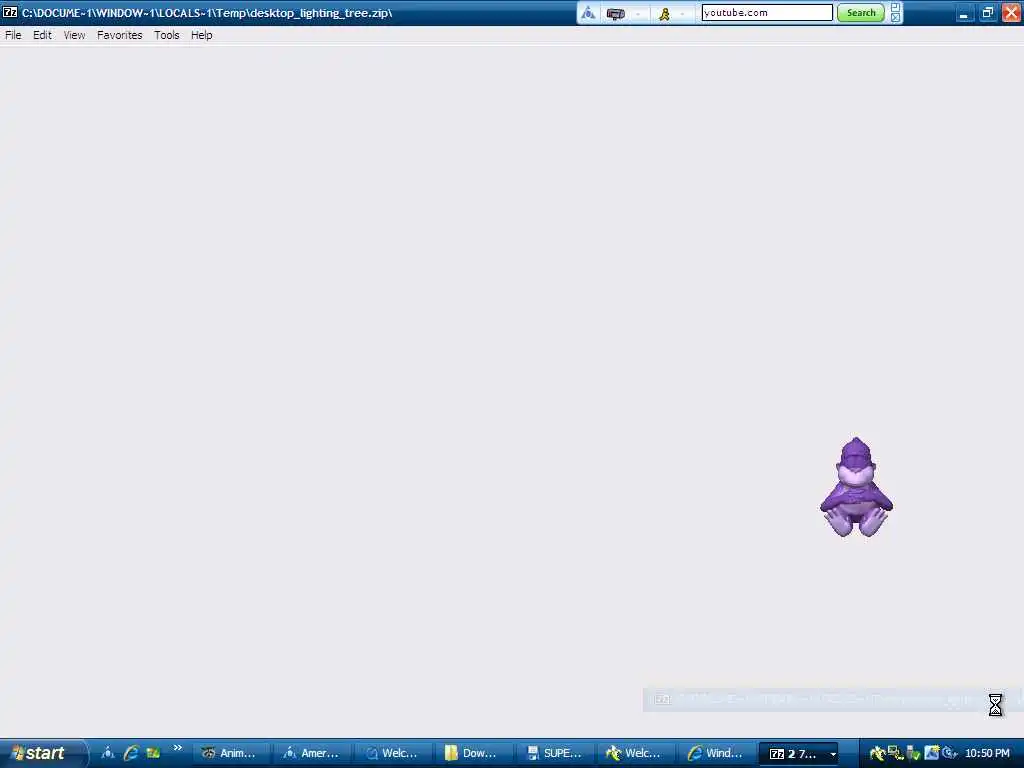Click the webcam icon in title toolbar
Screen dimensions: 1024x768
[616, 13]
